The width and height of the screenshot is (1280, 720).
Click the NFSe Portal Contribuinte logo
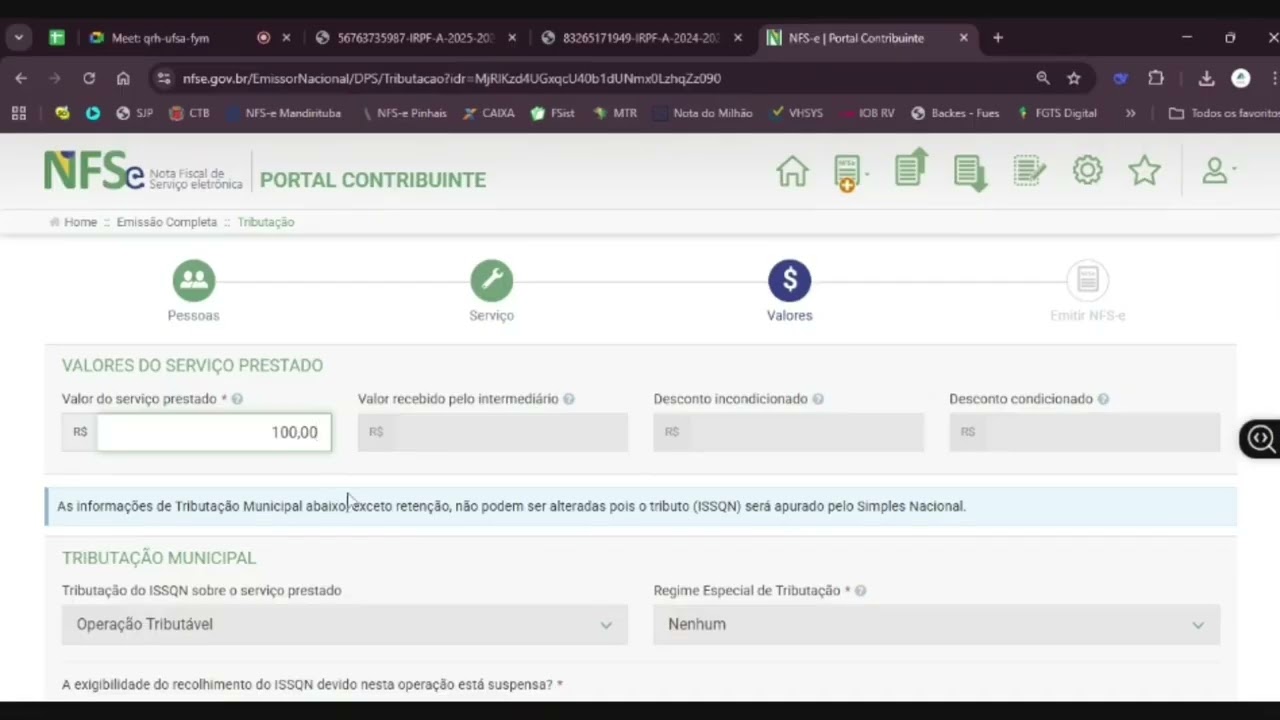pyautogui.click(x=265, y=172)
